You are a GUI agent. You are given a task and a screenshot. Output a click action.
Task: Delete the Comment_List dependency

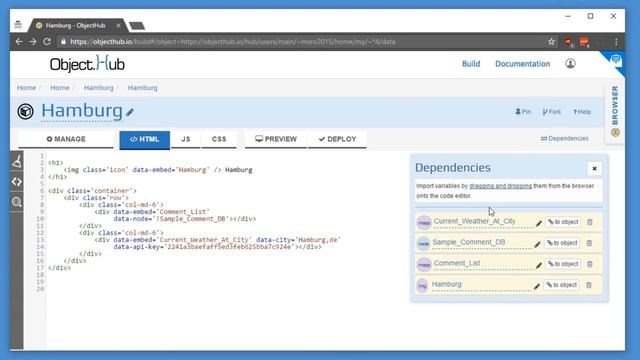pos(590,264)
